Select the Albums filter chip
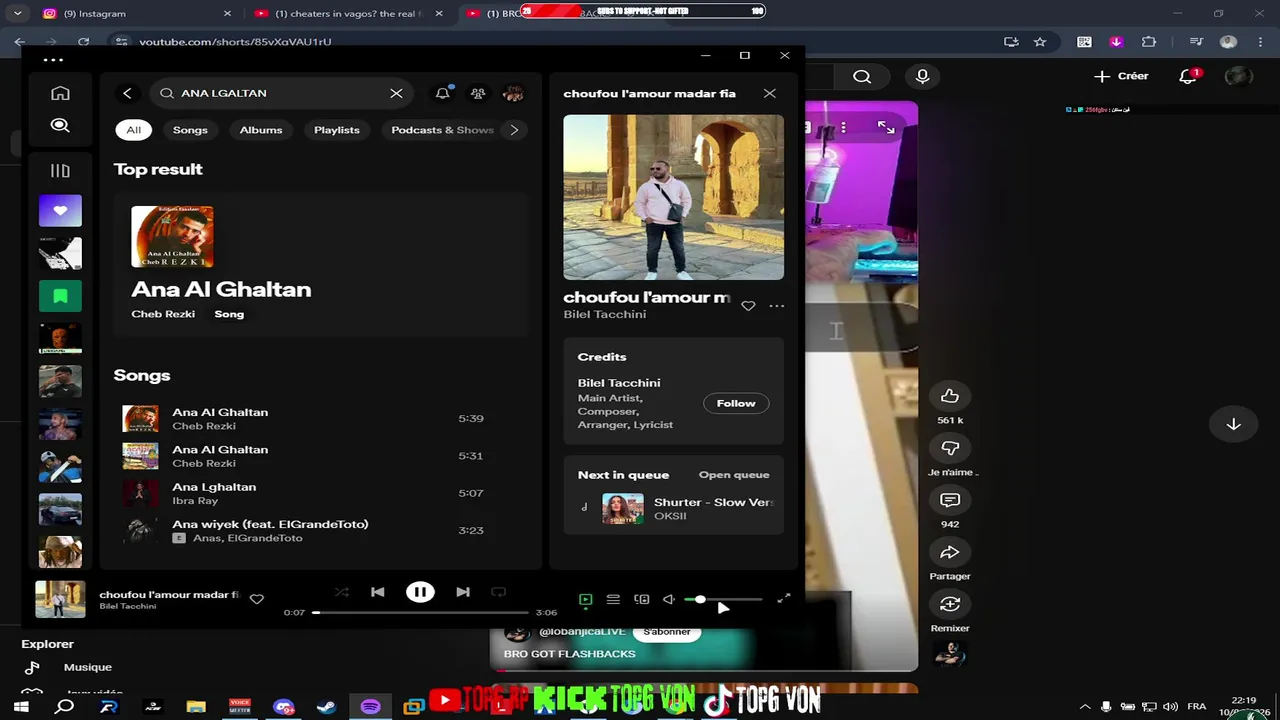1280x720 pixels. tap(261, 130)
